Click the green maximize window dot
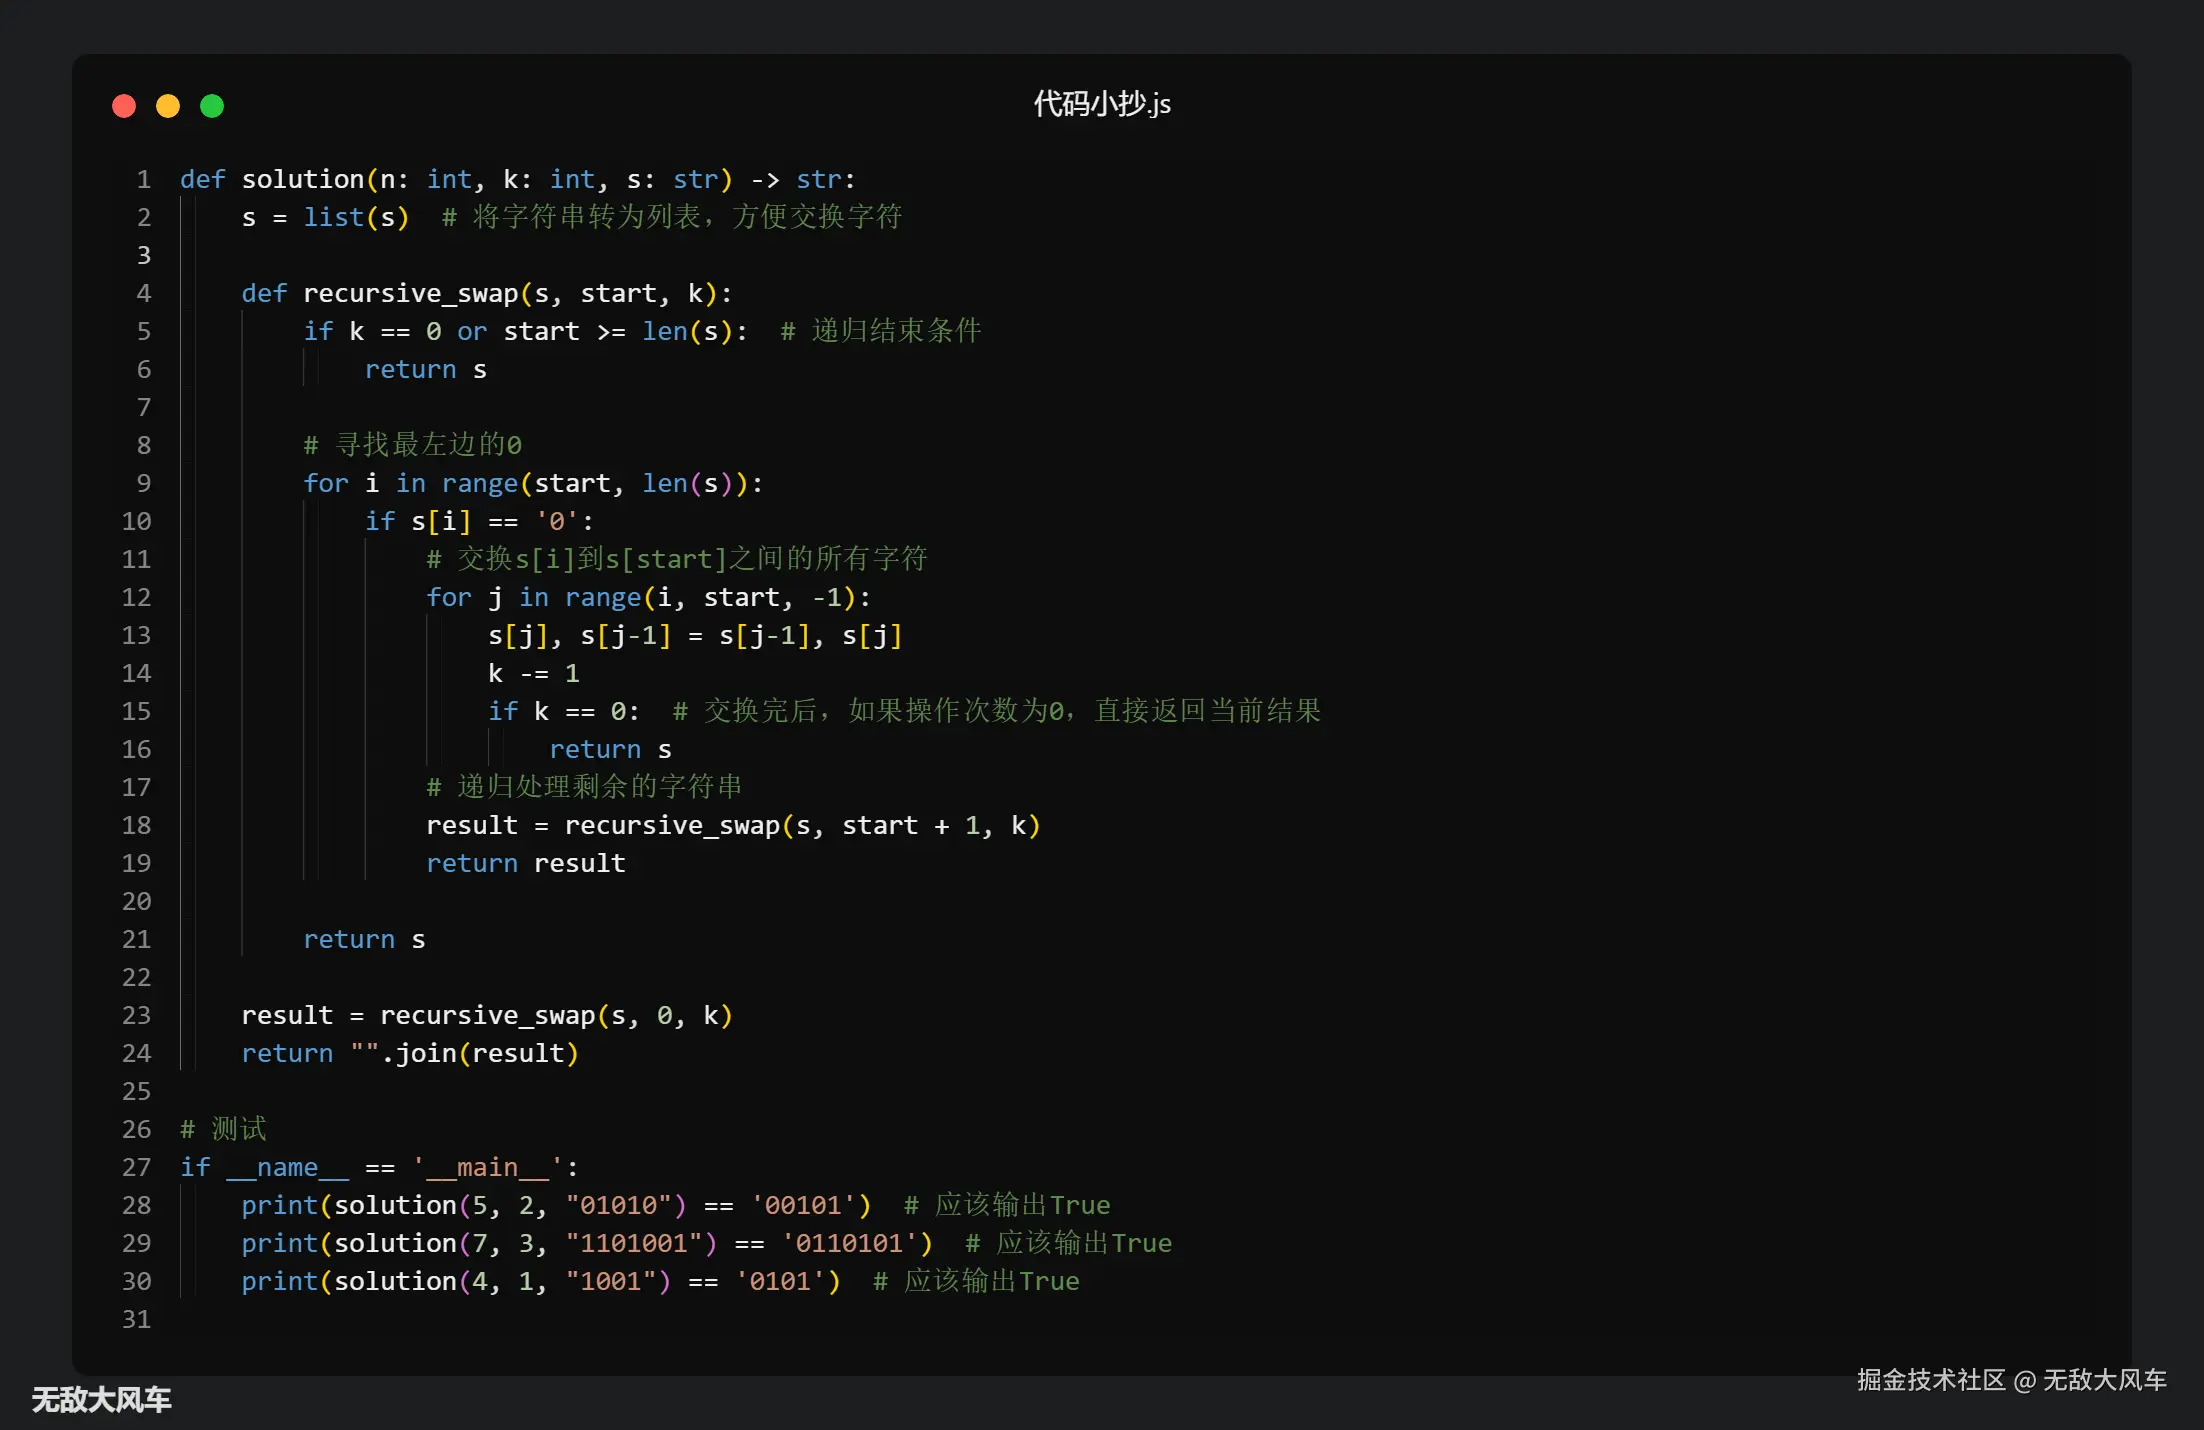Image resolution: width=2204 pixels, height=1430 pixels. [x=212, y=106]
